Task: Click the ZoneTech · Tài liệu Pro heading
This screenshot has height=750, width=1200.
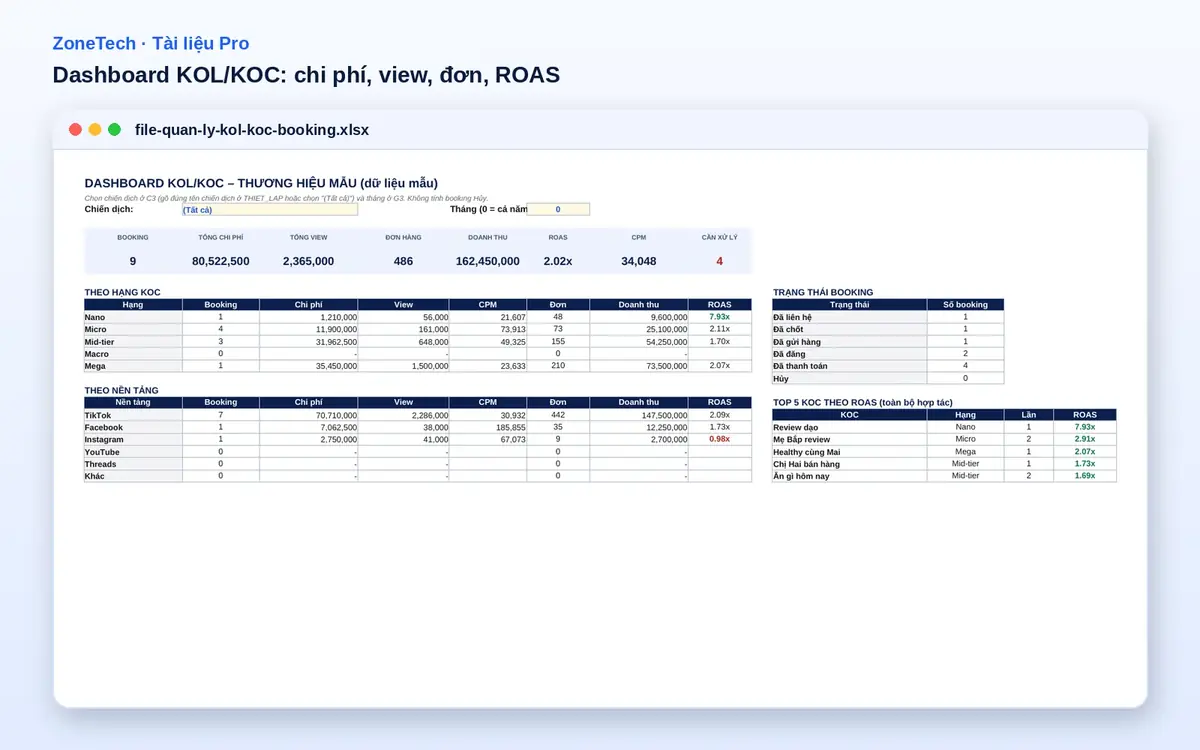Action: click(x=151, y=44)
